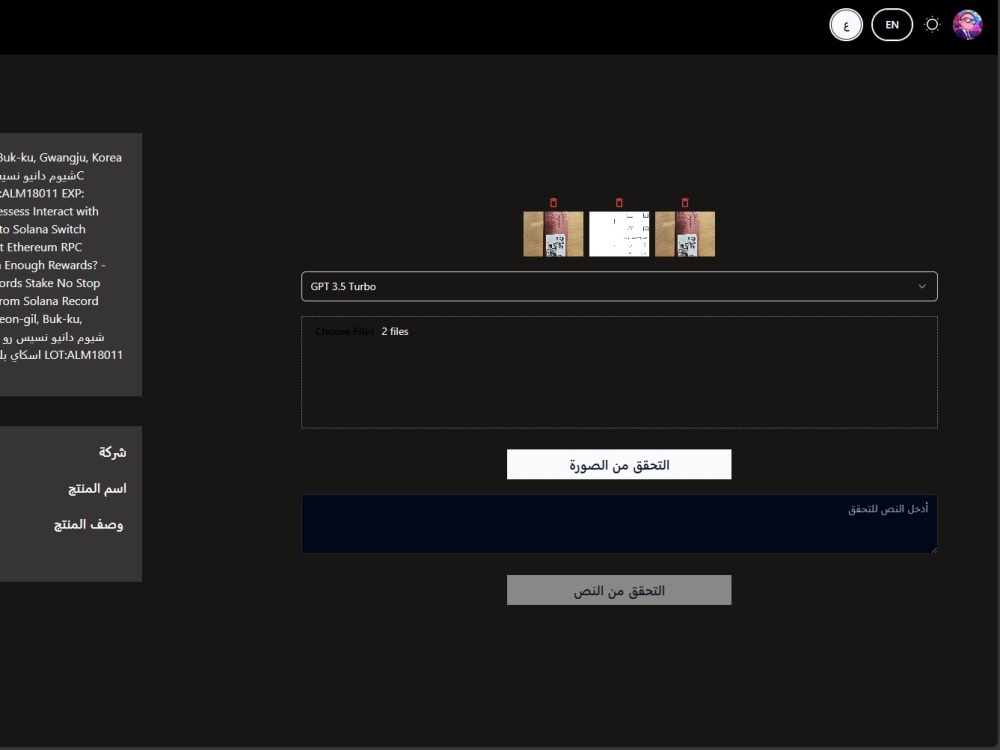This screenshot has width=1000, height=750.
Task: Open the GPT 3.5 Turbo model dropdown
Action: point(618,286)
